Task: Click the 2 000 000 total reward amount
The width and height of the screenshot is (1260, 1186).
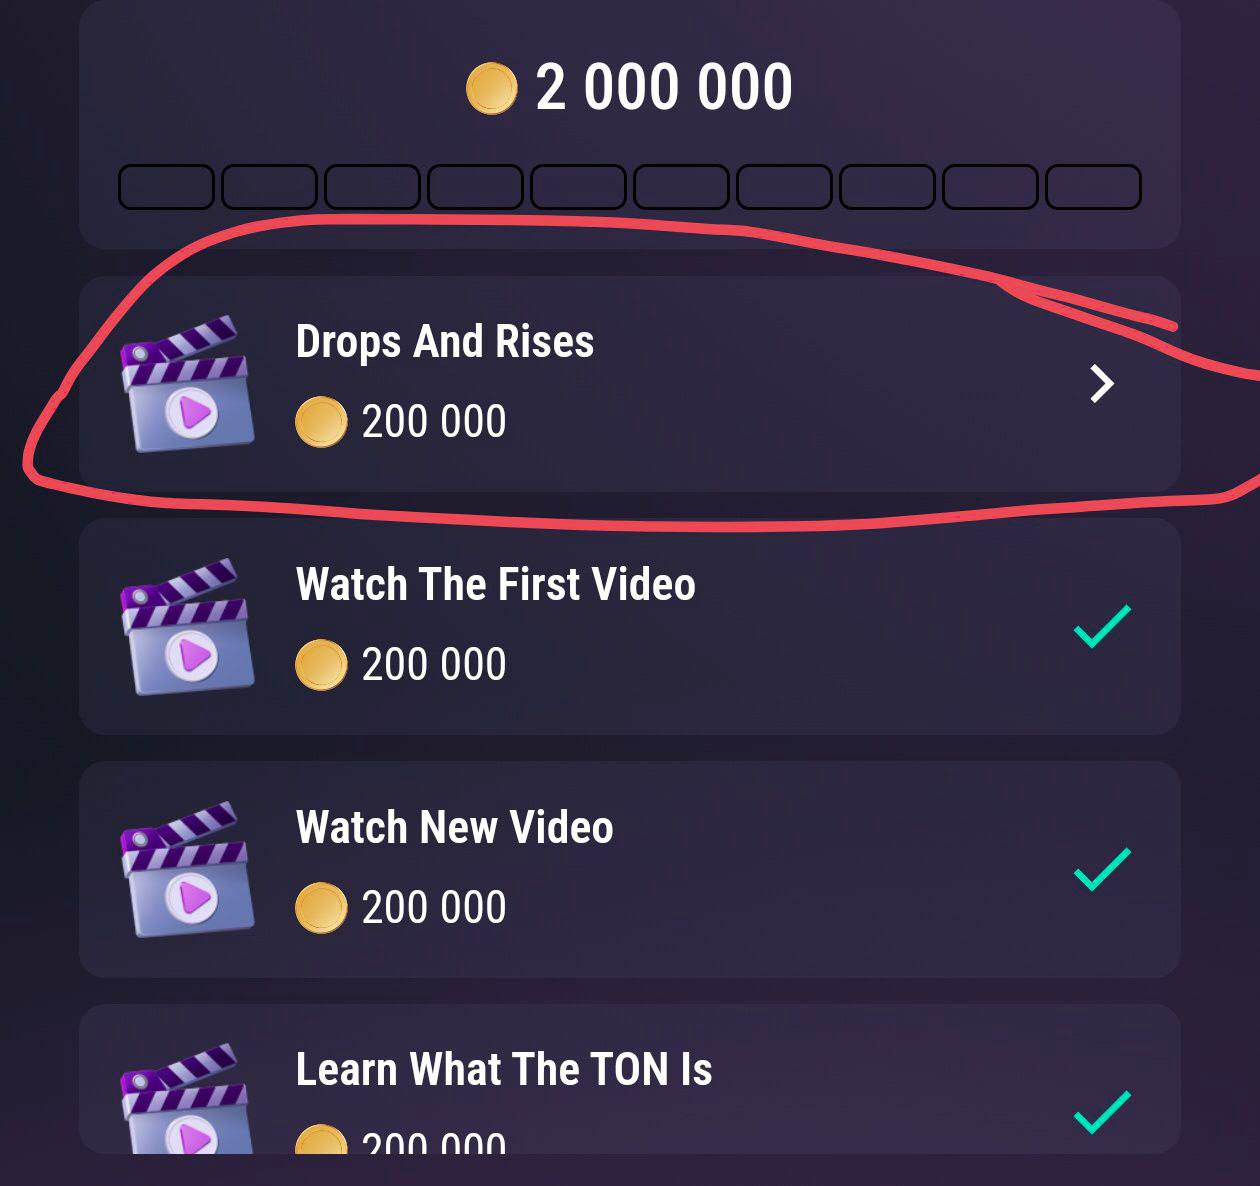Action: coord(664,88)
